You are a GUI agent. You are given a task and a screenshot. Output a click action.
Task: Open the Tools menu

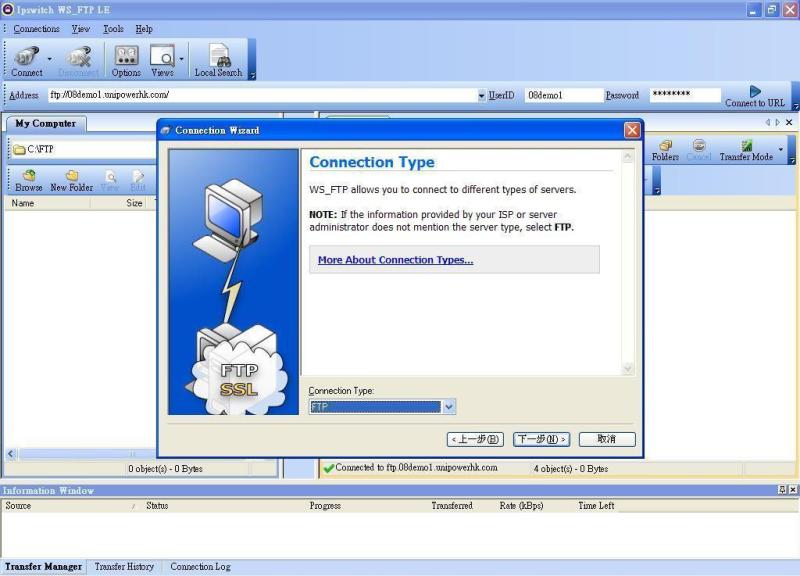pos(113,29)
